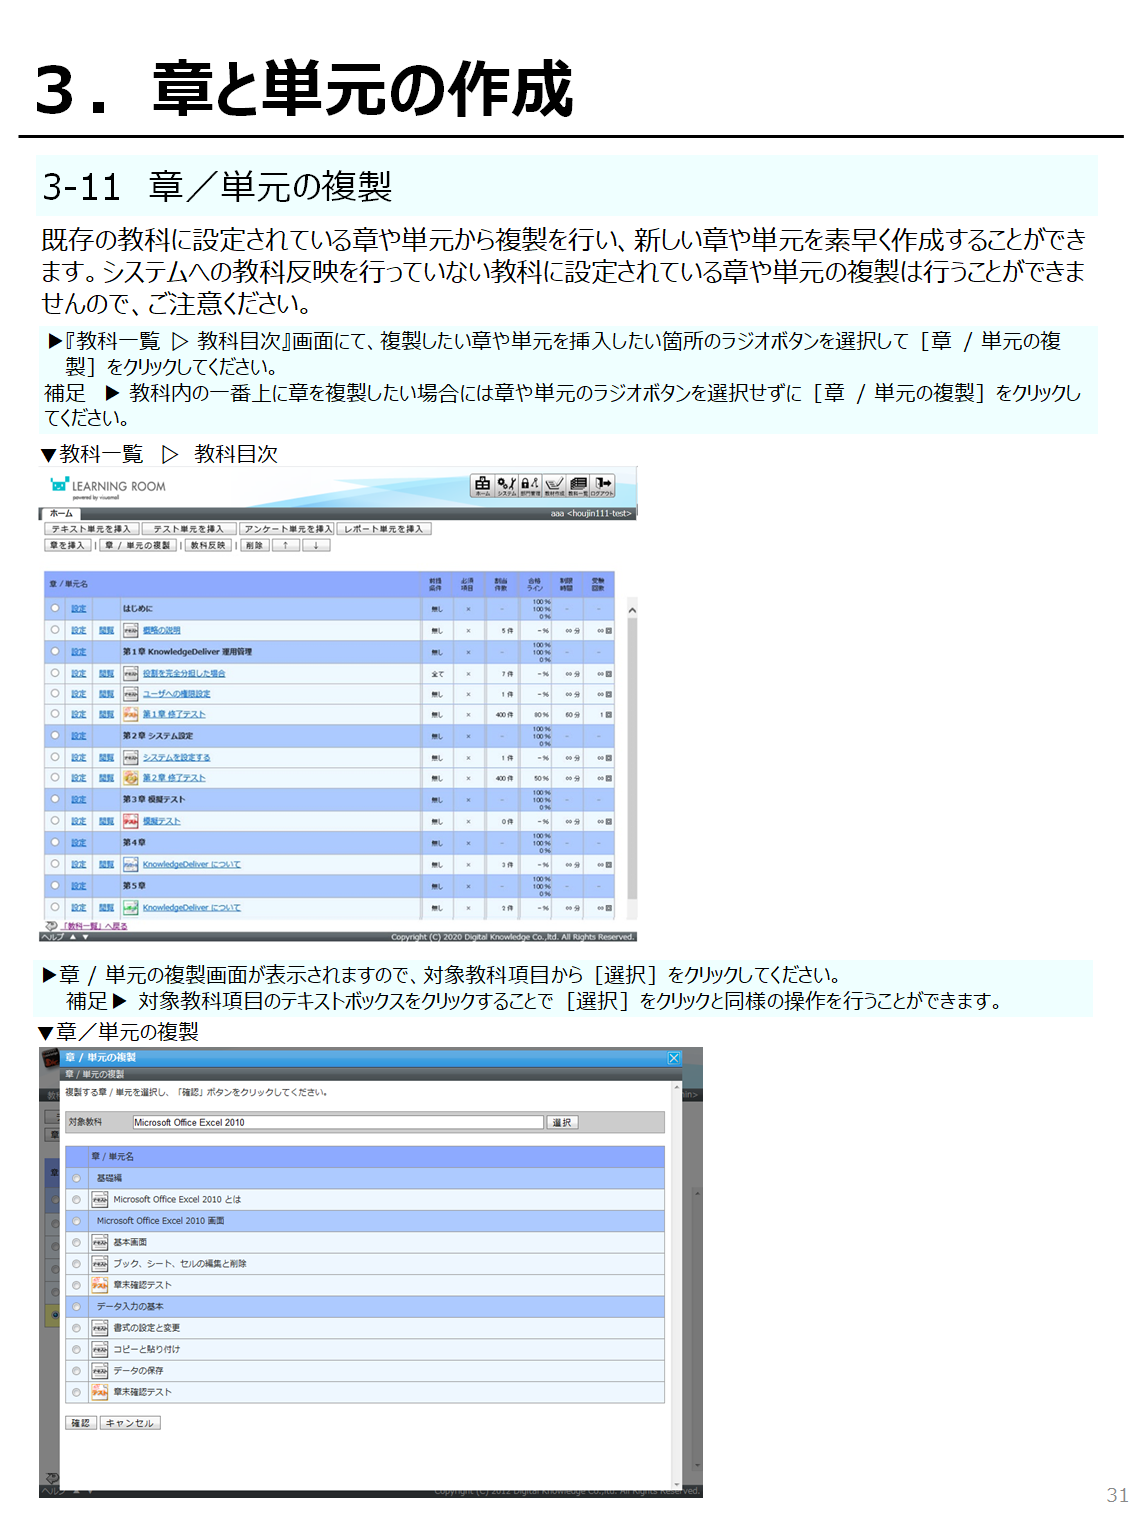
Task: Click the down arrow ↓ move button
Action: tap(315, 546)
